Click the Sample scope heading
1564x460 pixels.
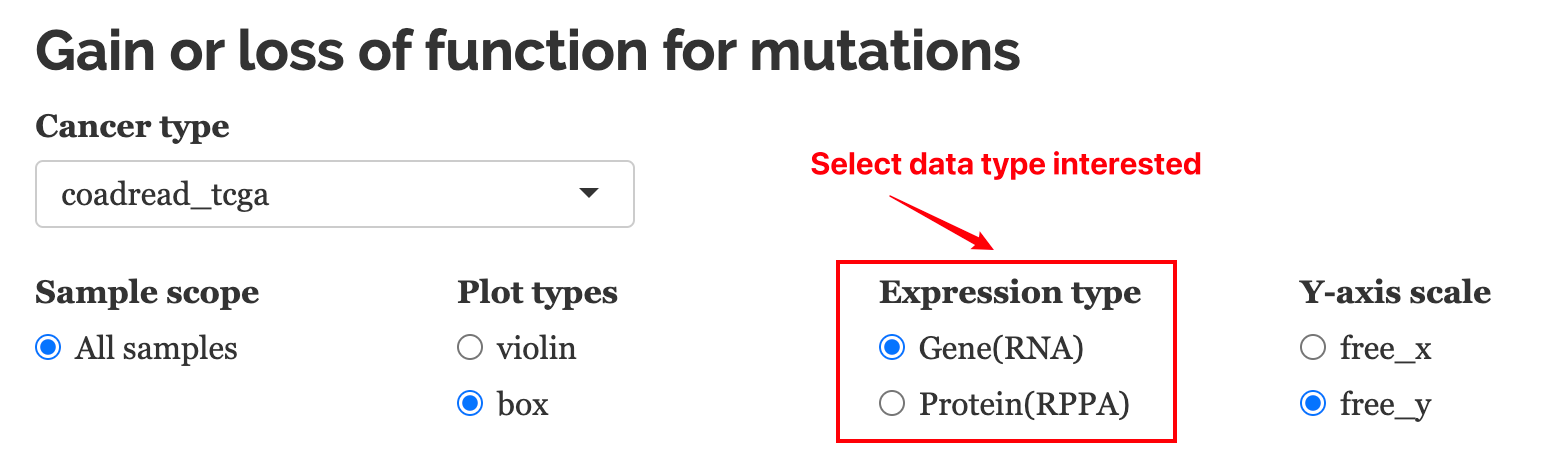coord(147,293)
